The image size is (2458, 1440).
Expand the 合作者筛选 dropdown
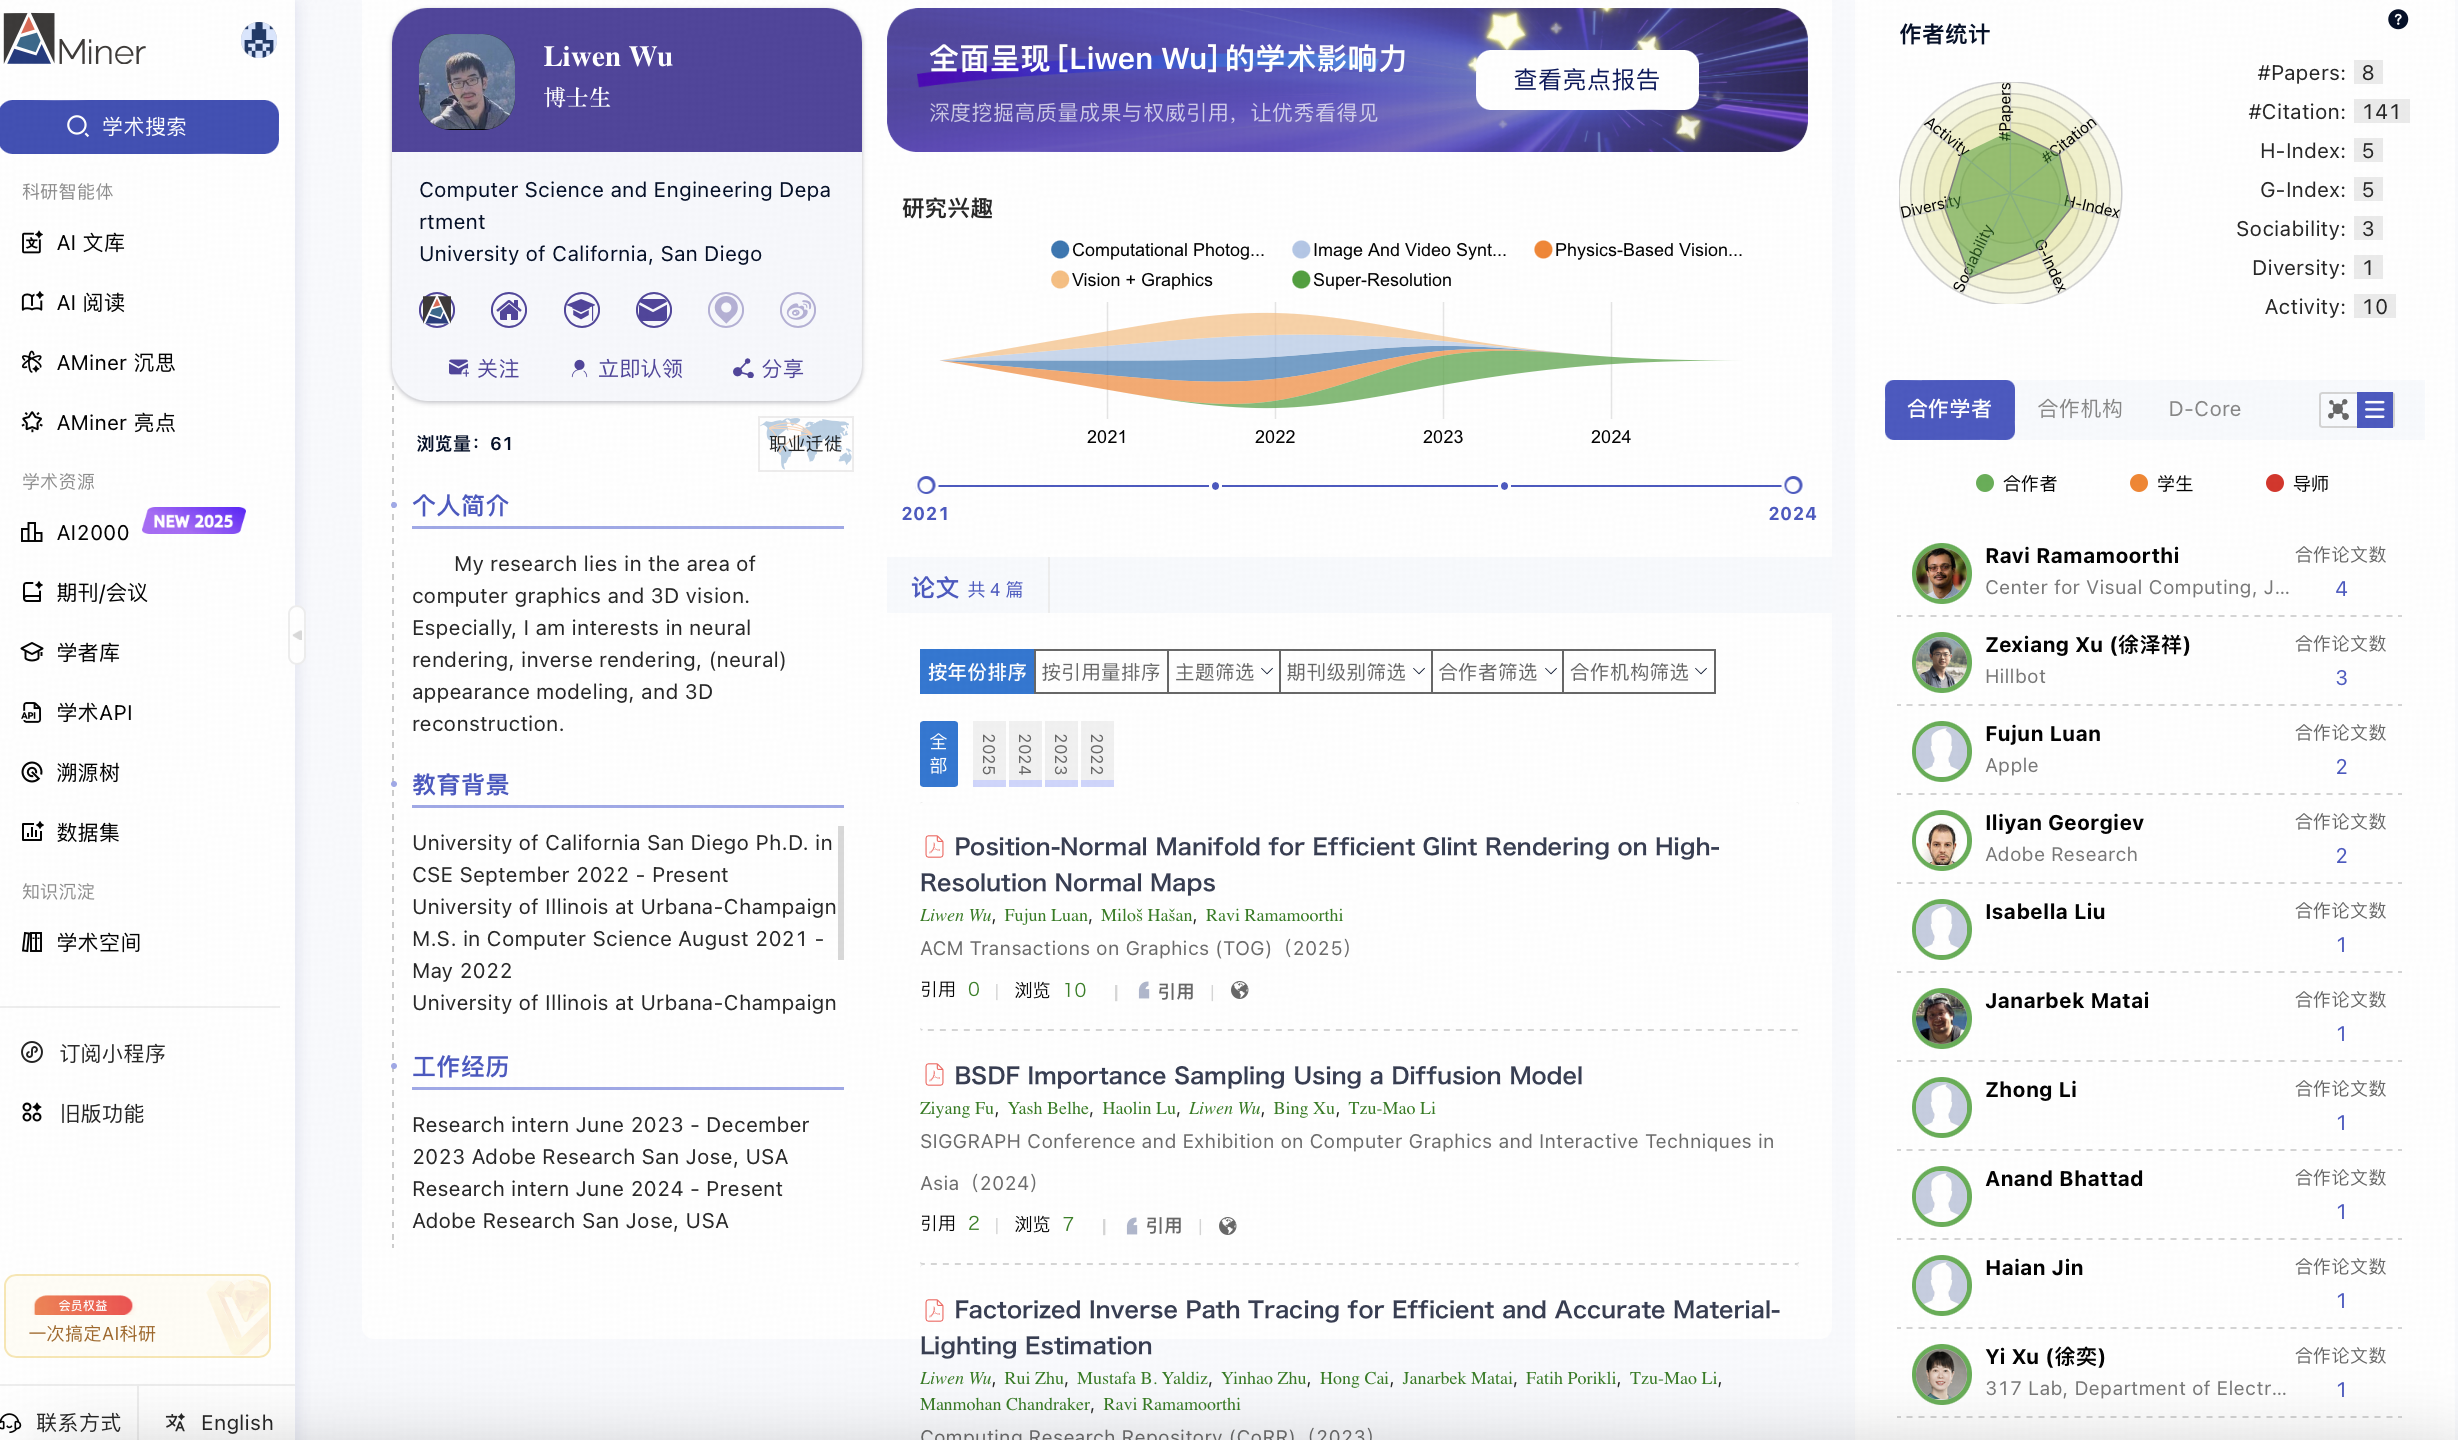coord(1497,672)
